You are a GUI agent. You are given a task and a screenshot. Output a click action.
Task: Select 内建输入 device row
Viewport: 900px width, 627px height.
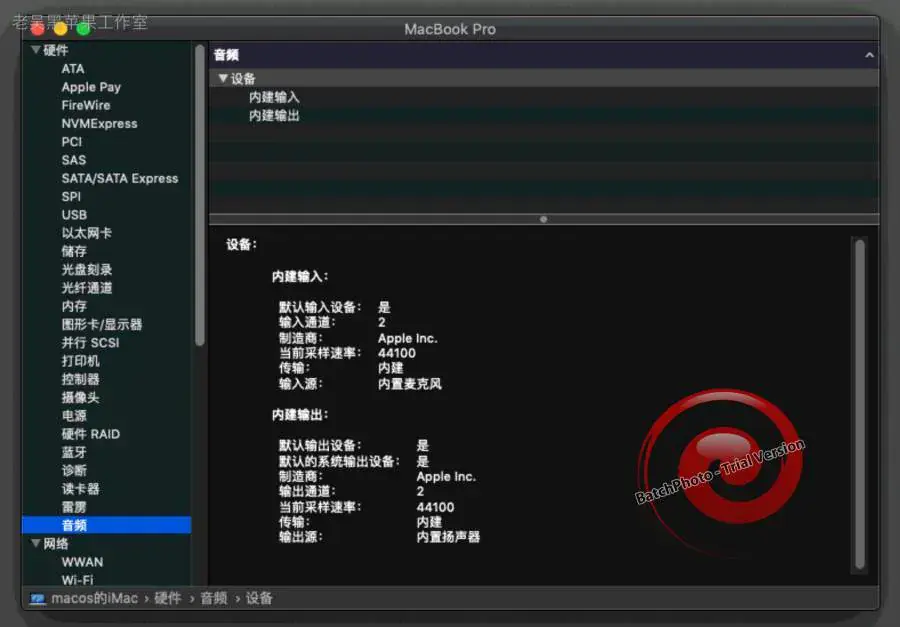[x=544, y=97]
